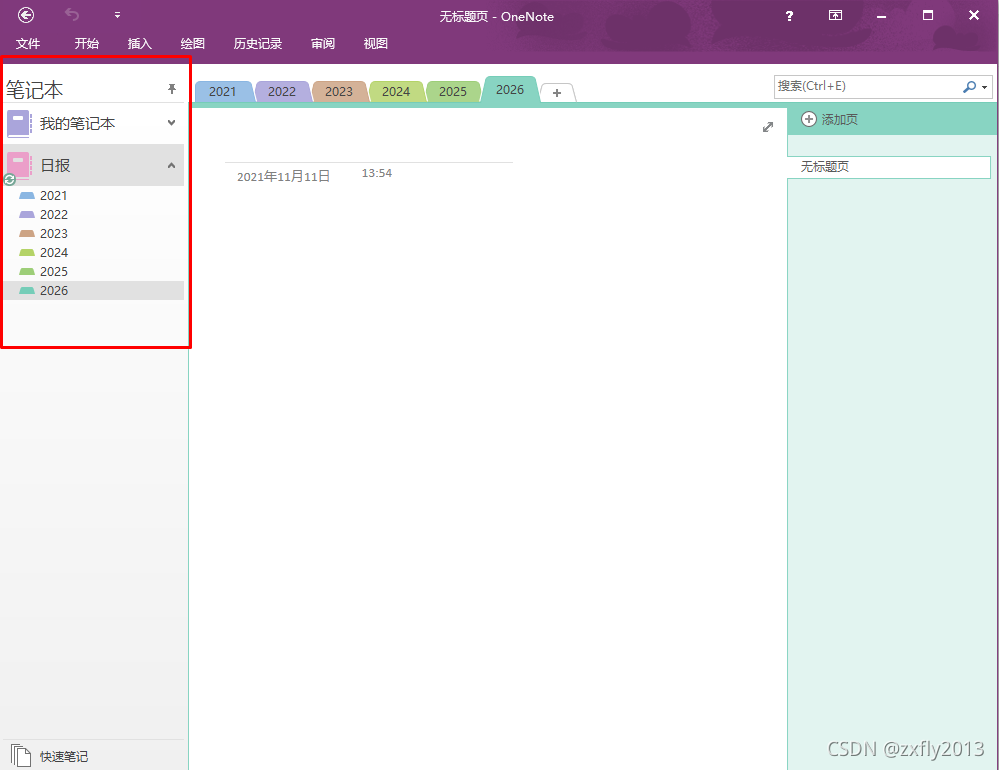Select the 无标题页 page in page list
This screenshot has height=770, width=999.
pyautogui.click(x=889, y=167)
